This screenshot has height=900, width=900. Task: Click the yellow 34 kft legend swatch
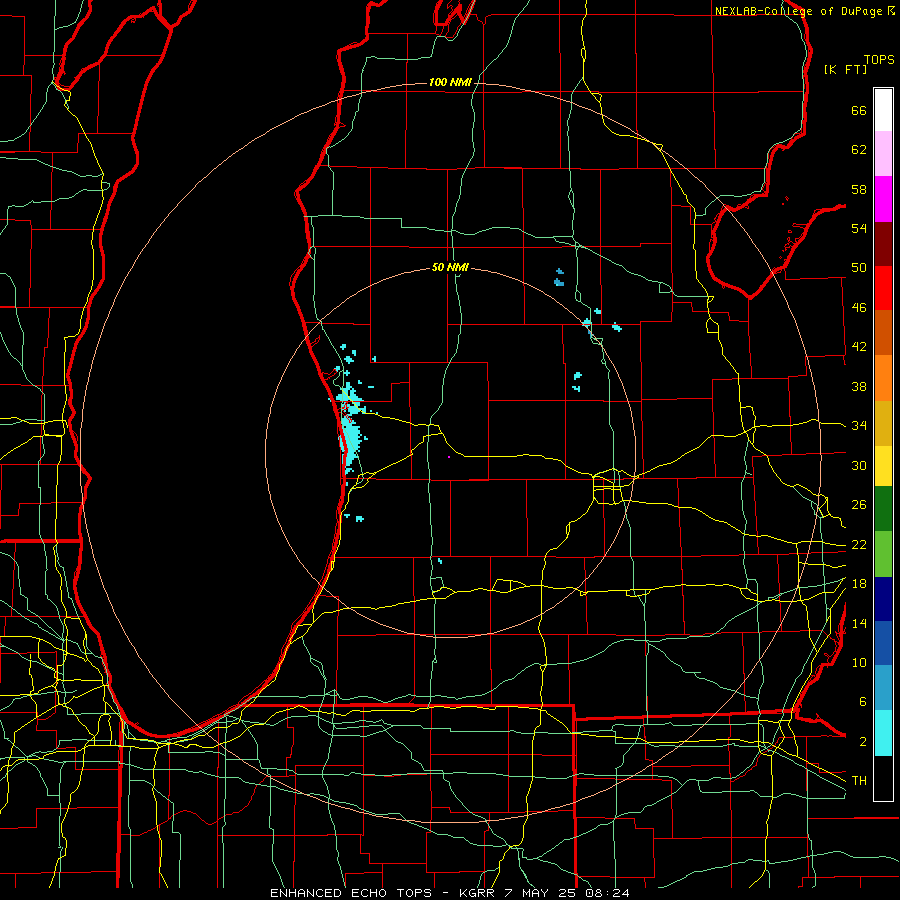(x=883, y=466)
